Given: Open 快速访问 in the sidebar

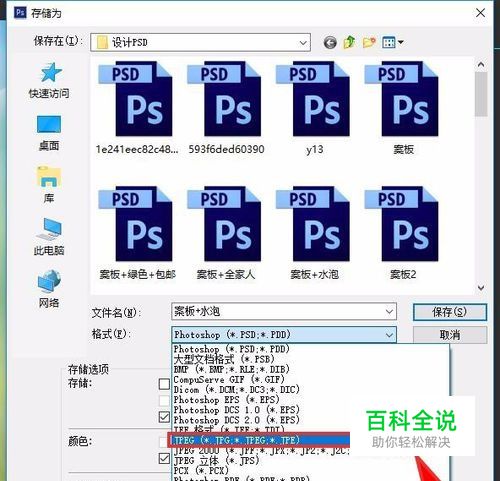Looking at the screenshot, I should coord(49,81).
